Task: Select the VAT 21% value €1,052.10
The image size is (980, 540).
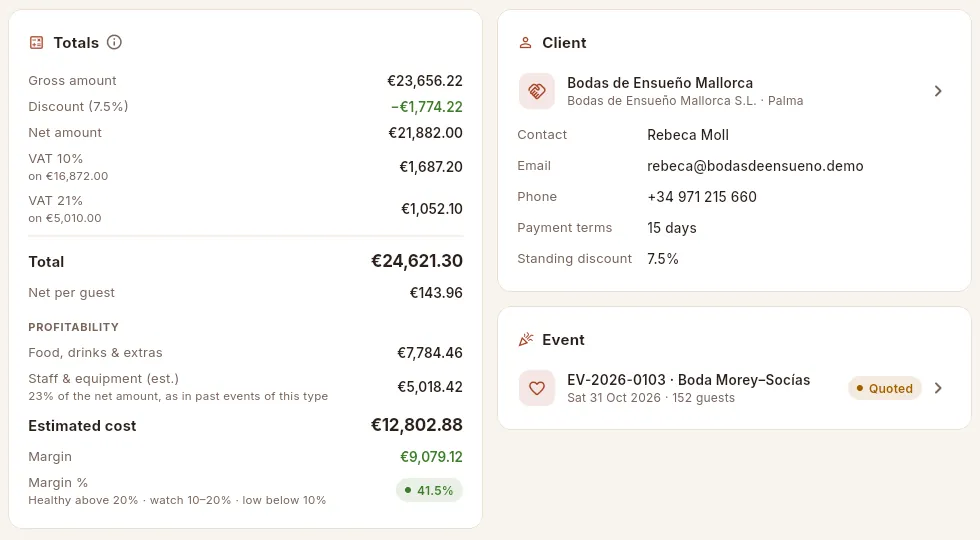Action: tap(432, 209)
